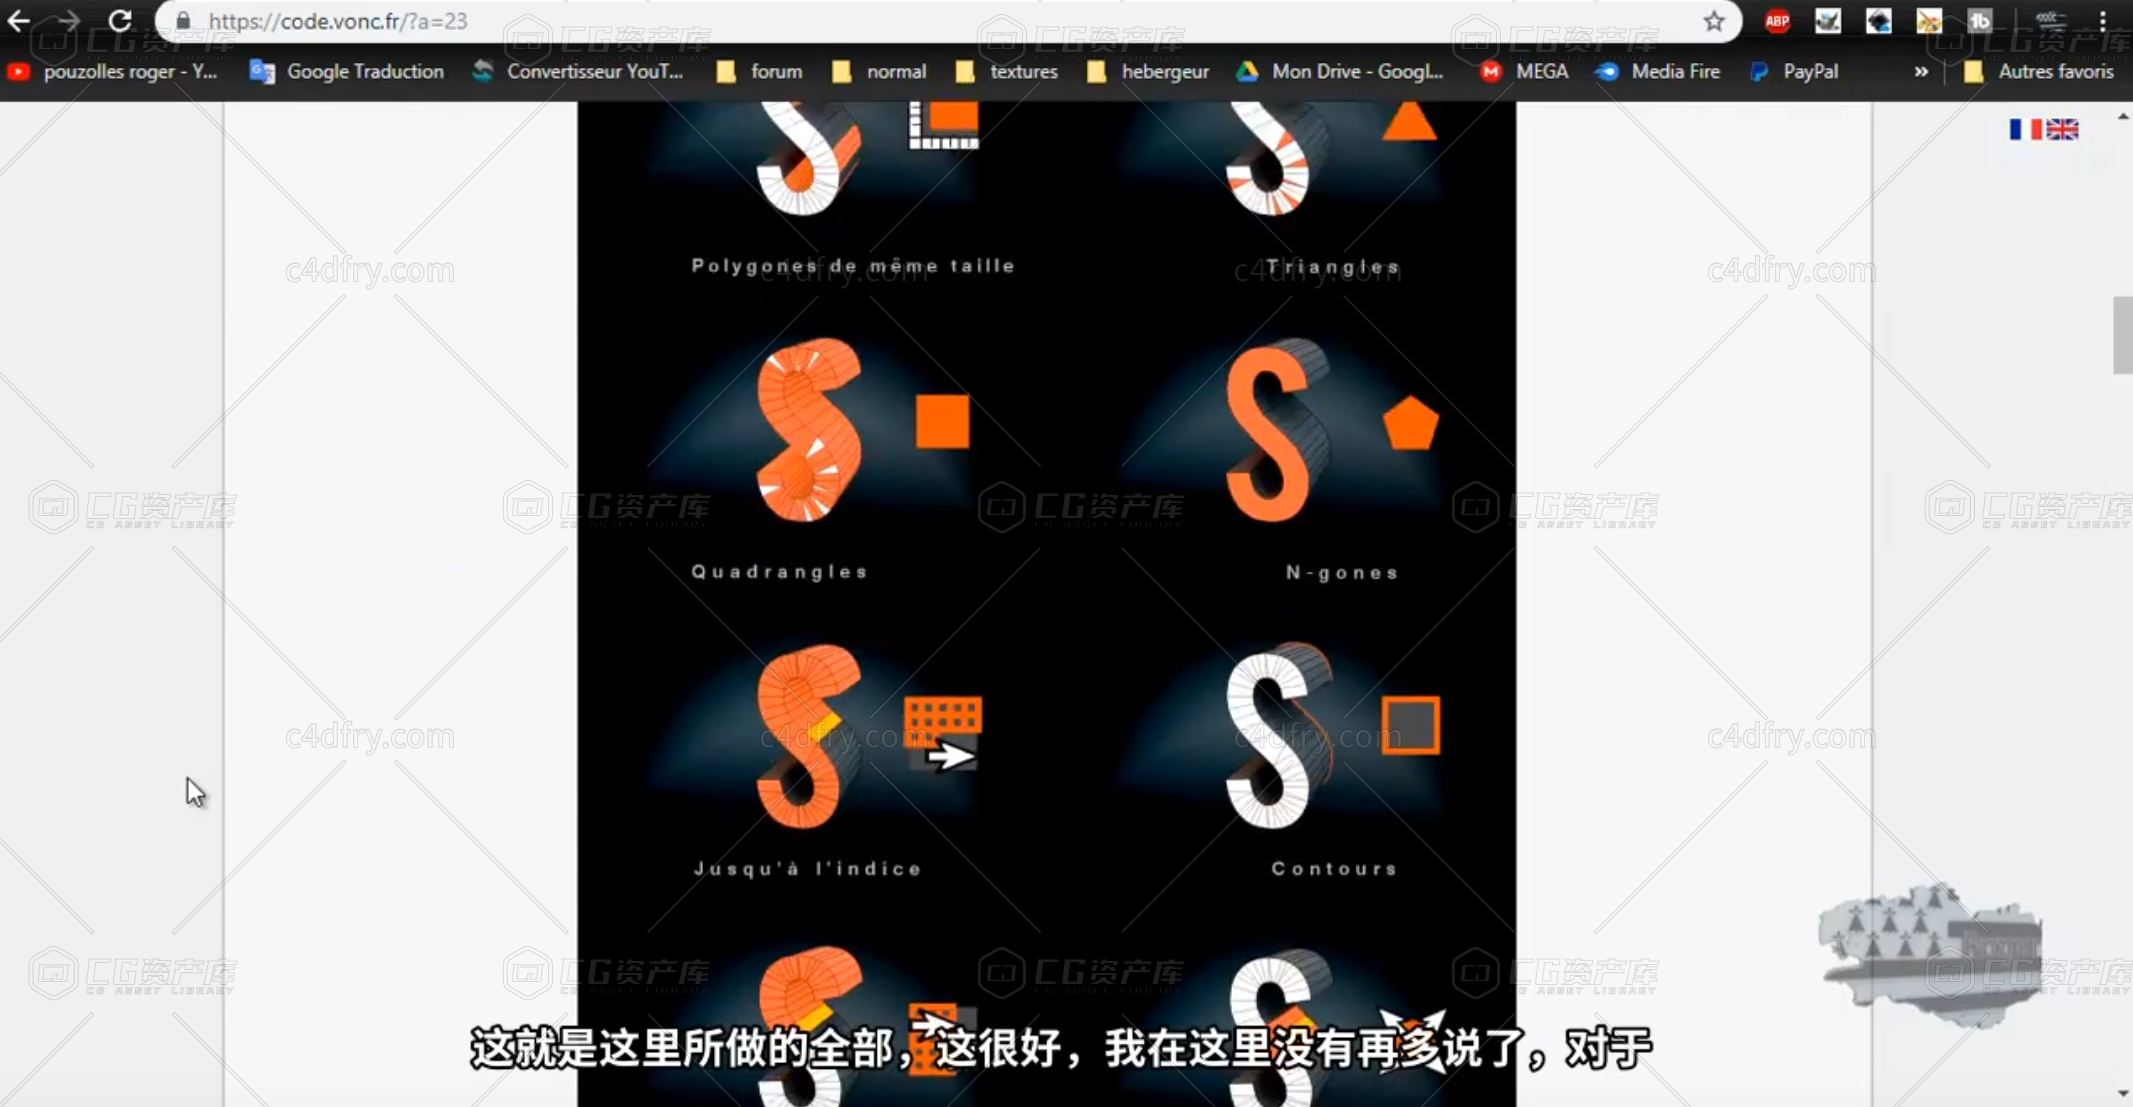
Task: Click the 'Quadrangles' caption
Action: pos(780,572)
